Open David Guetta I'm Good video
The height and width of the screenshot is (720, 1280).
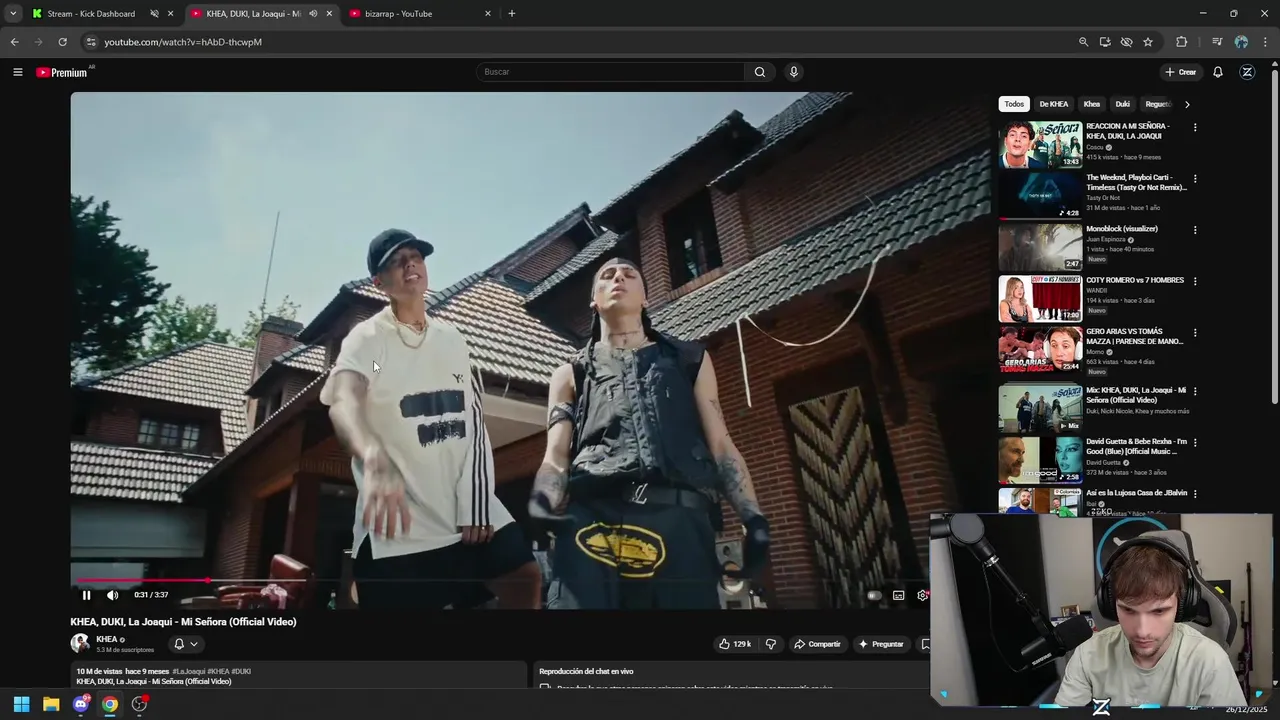coord(1040,459)
